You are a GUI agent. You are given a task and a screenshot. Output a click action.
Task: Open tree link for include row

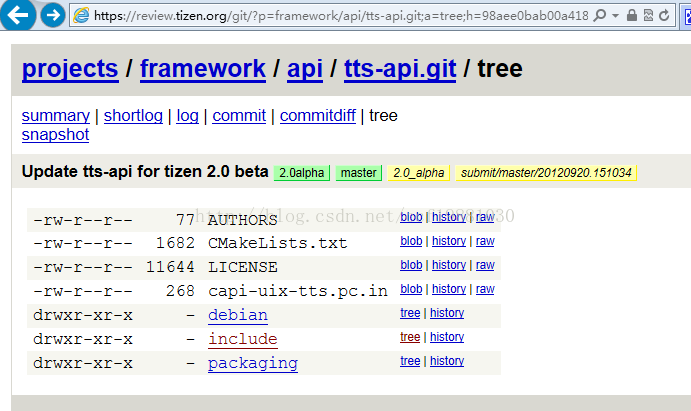click(410, 337)
